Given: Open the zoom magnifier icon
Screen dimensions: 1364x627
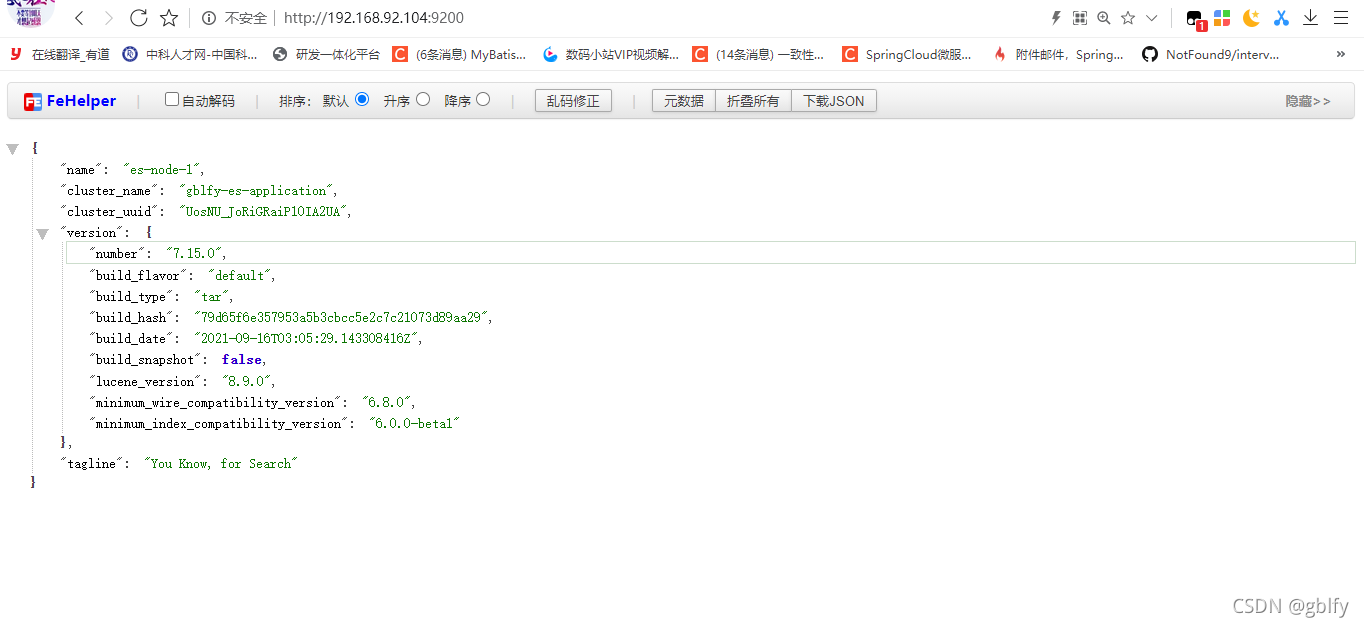Looking at the screenshot, I should point(1104,18).
